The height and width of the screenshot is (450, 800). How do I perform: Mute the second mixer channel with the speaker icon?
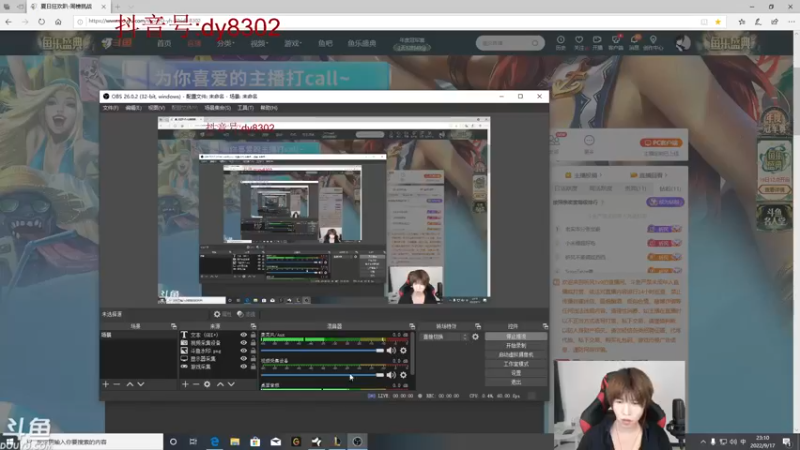click(391, 375)
